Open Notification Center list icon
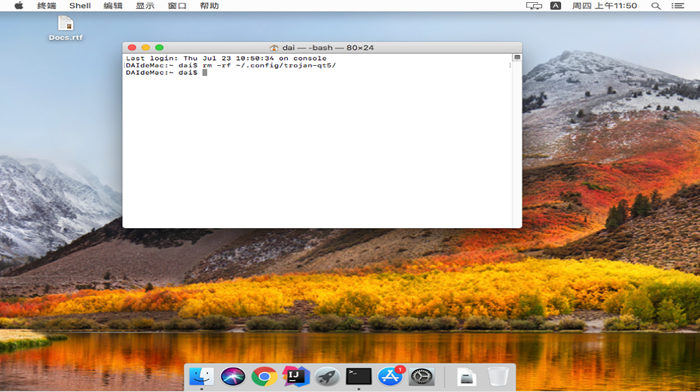This screenshot has height=392, width=700. click(678, 6)
